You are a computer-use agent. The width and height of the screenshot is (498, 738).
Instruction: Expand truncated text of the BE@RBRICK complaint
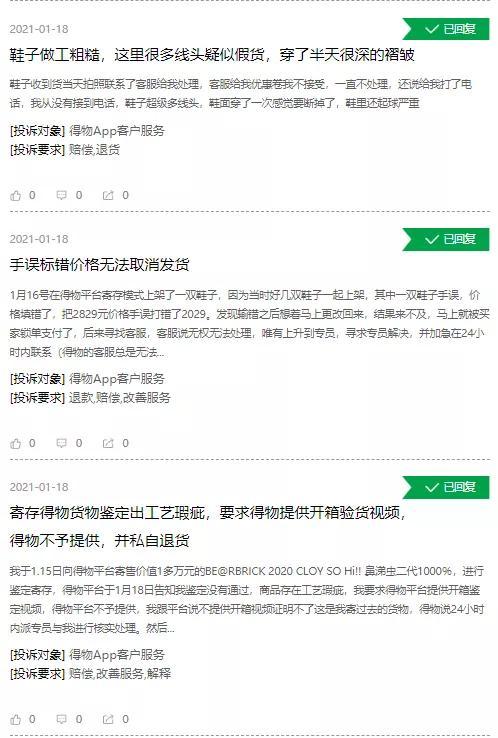[170, 629]
